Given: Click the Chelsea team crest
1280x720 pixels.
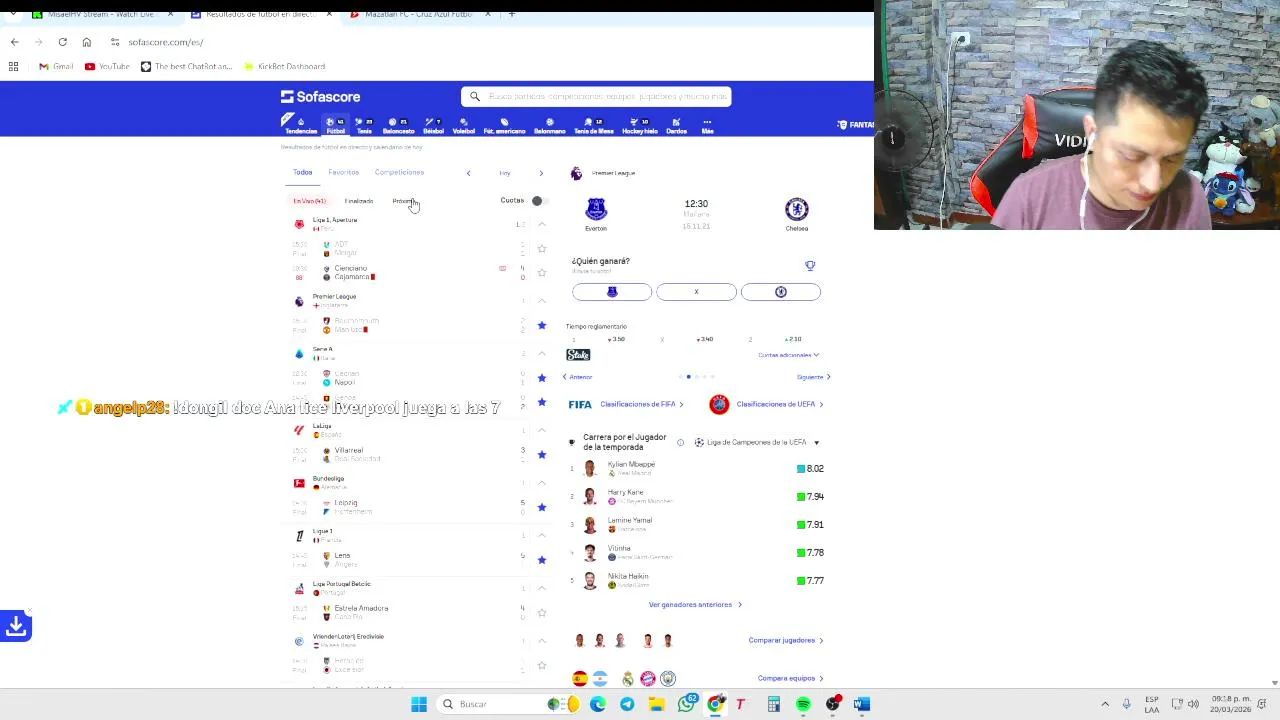Looking at the screenshot, I should (x=797, y=208).
